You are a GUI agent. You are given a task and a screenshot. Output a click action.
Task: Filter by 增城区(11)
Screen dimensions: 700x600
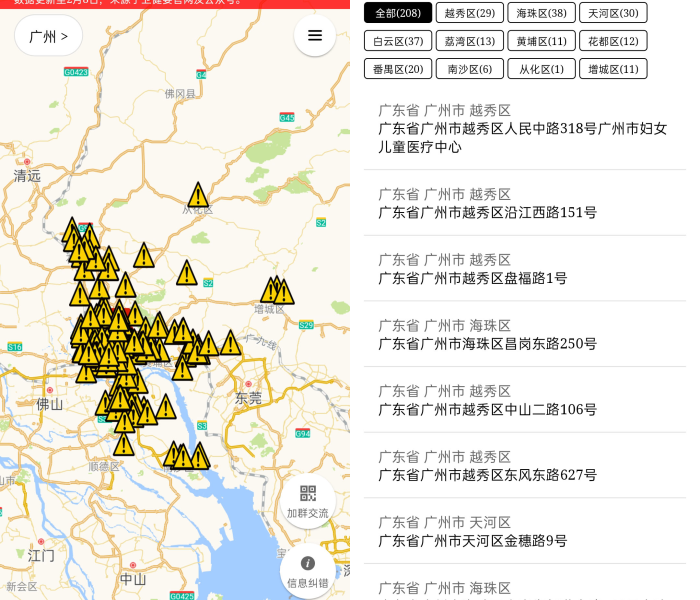tap(613, 69)
